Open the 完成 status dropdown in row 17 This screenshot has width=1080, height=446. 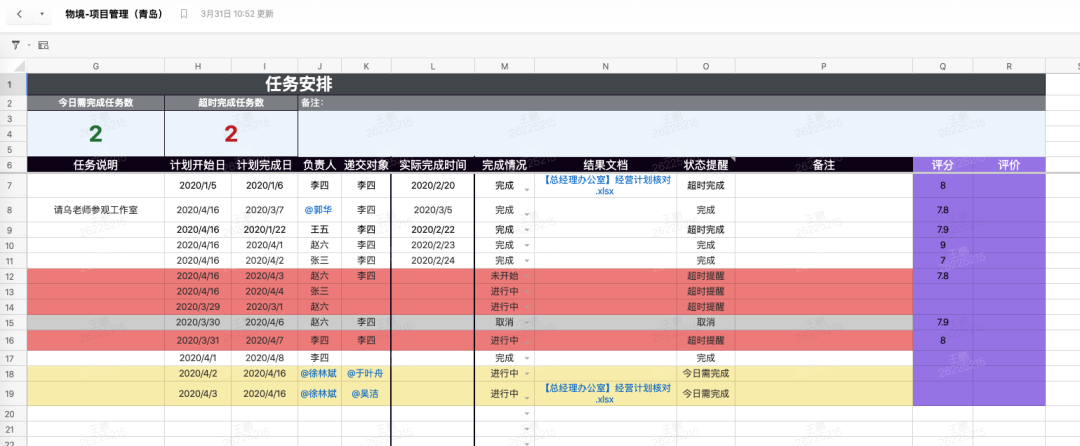[x=527, y=359]
